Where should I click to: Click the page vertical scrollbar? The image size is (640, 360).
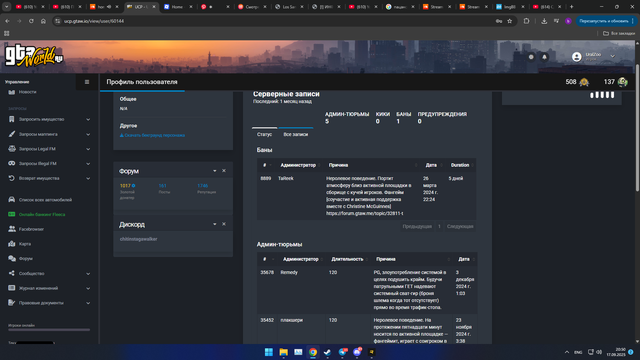[x=638, y=127]
